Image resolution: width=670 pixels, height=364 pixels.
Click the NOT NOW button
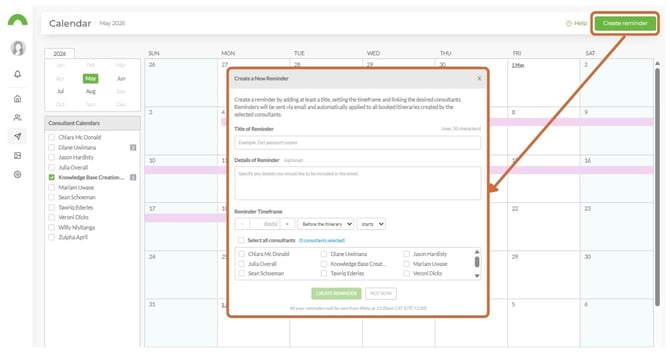click(x=381, y=294)
